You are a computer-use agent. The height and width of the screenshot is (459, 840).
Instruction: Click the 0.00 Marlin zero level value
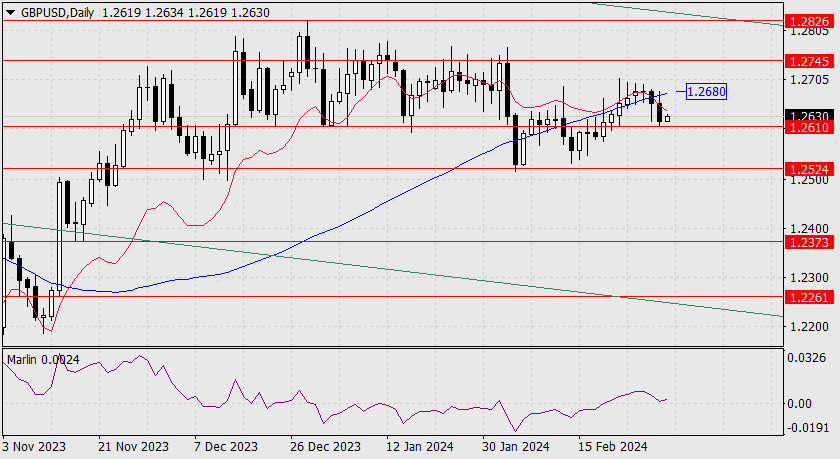click(x=801, y=404)
